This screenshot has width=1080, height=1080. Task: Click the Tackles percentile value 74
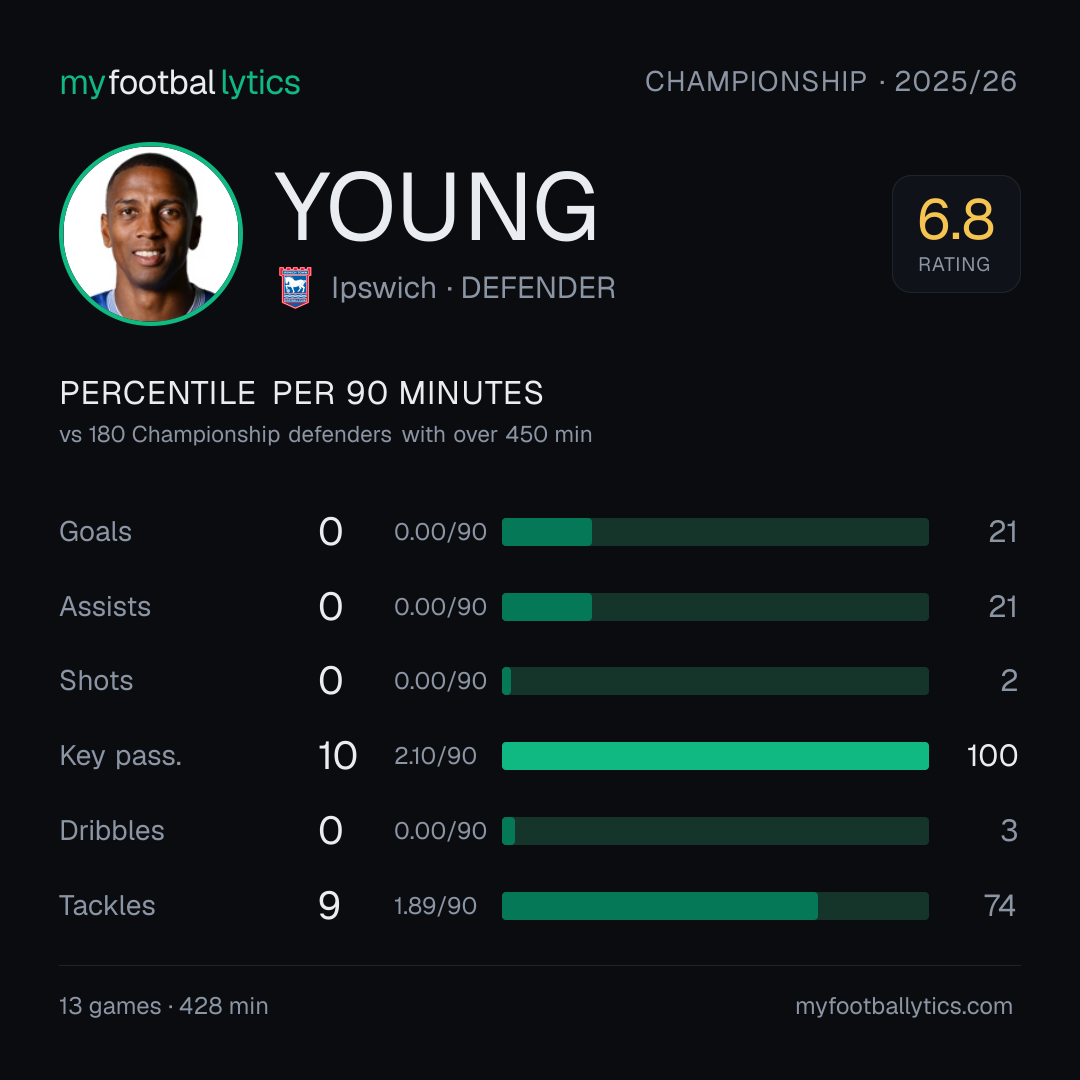(999, 906)
